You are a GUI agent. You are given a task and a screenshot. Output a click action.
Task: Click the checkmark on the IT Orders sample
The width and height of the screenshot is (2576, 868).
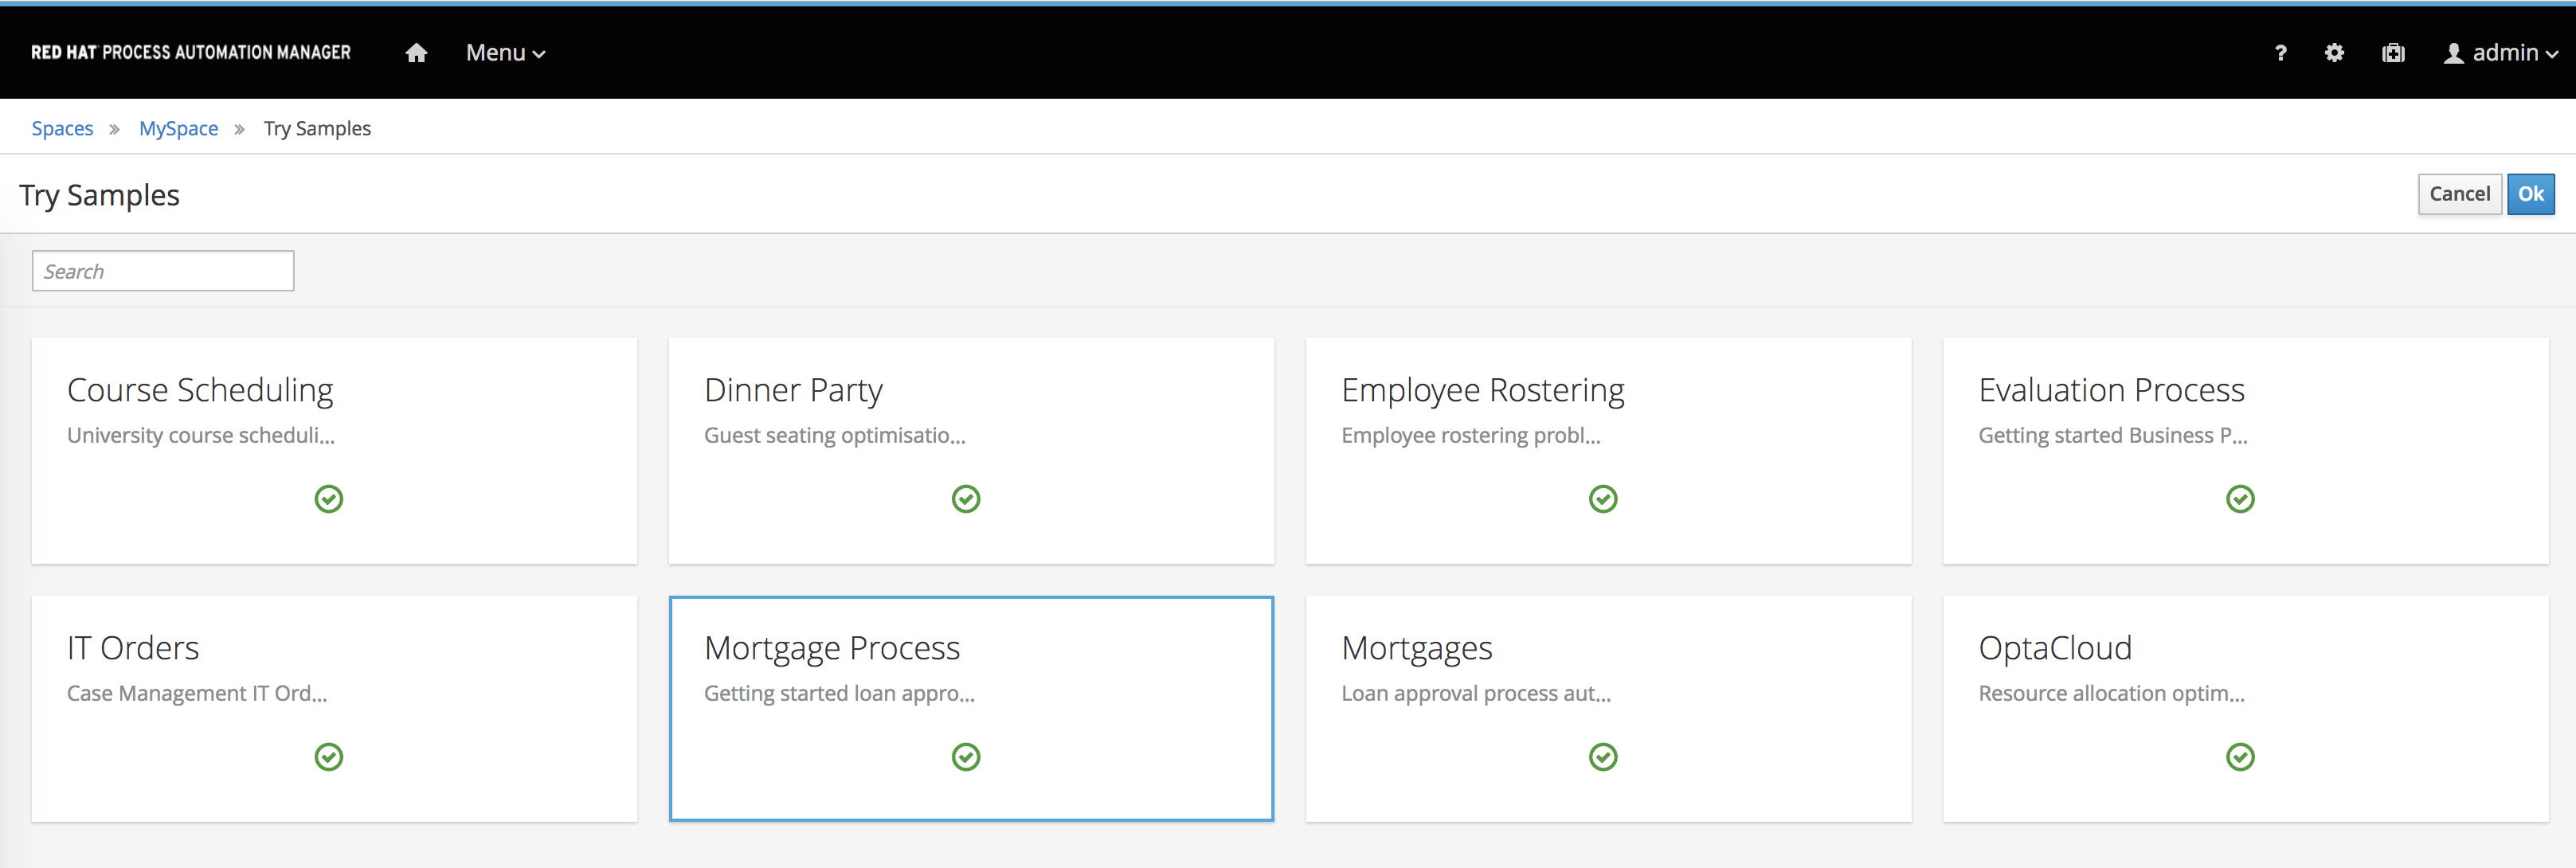click(329, 757)
